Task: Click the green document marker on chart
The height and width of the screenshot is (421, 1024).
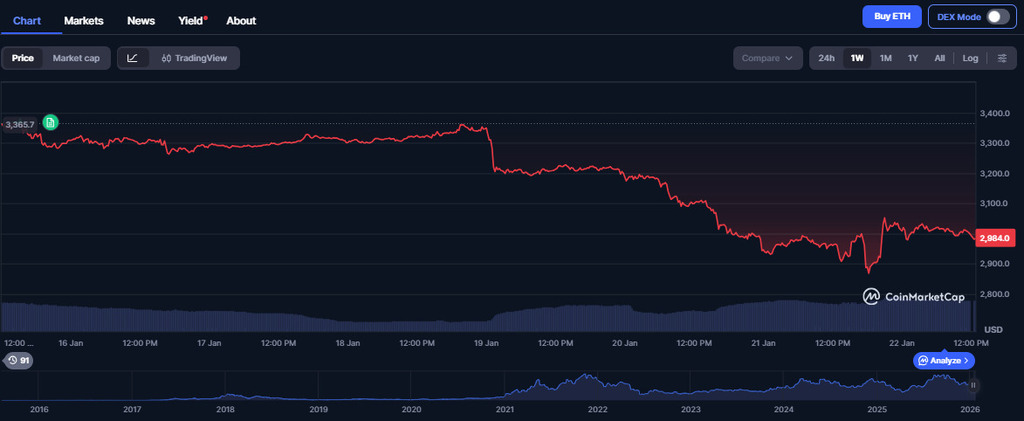Action: (51, 123)
